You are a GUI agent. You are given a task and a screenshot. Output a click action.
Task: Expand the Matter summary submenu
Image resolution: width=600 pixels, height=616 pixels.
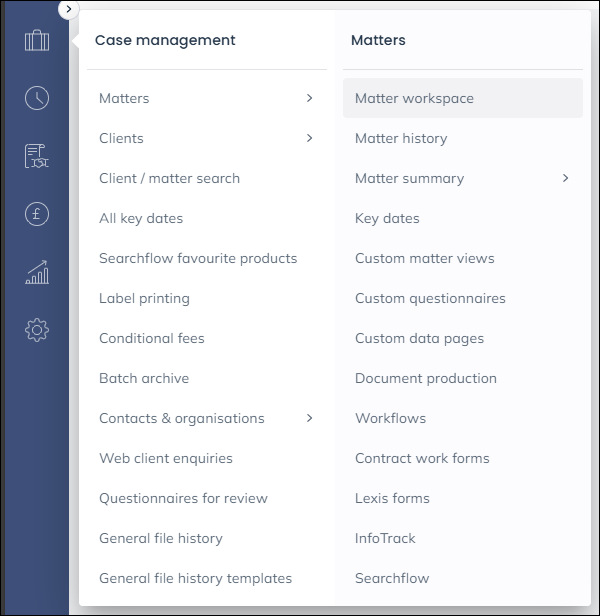(x=565, y=178)
